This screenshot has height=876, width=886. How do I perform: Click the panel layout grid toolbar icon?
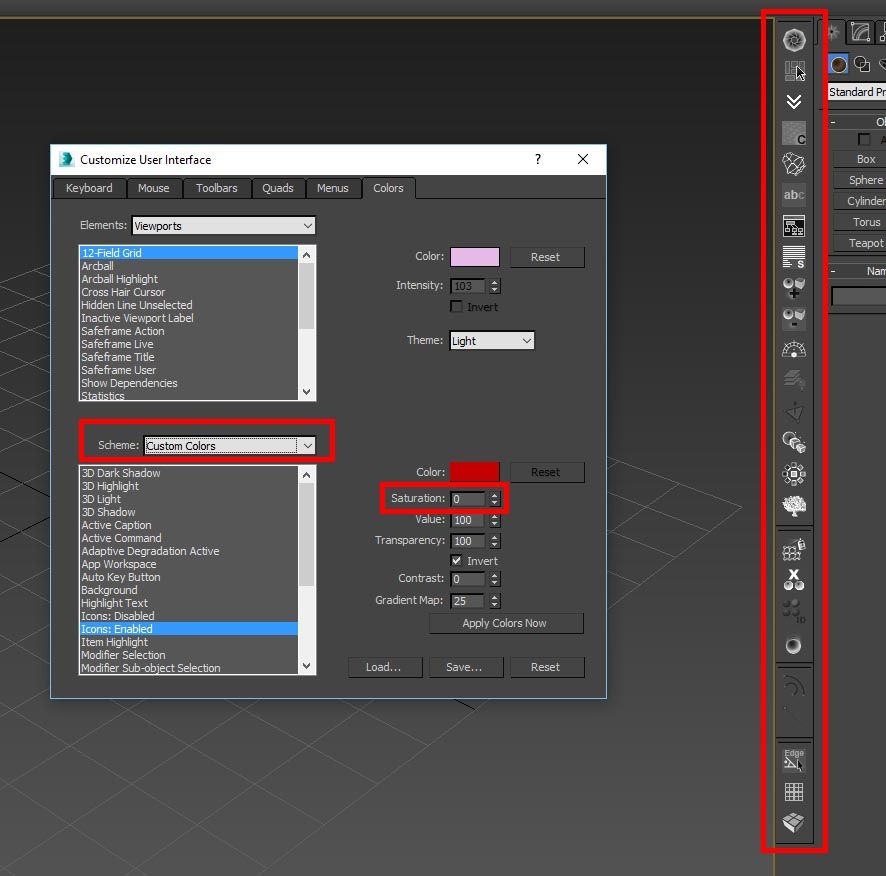point(794,71)
